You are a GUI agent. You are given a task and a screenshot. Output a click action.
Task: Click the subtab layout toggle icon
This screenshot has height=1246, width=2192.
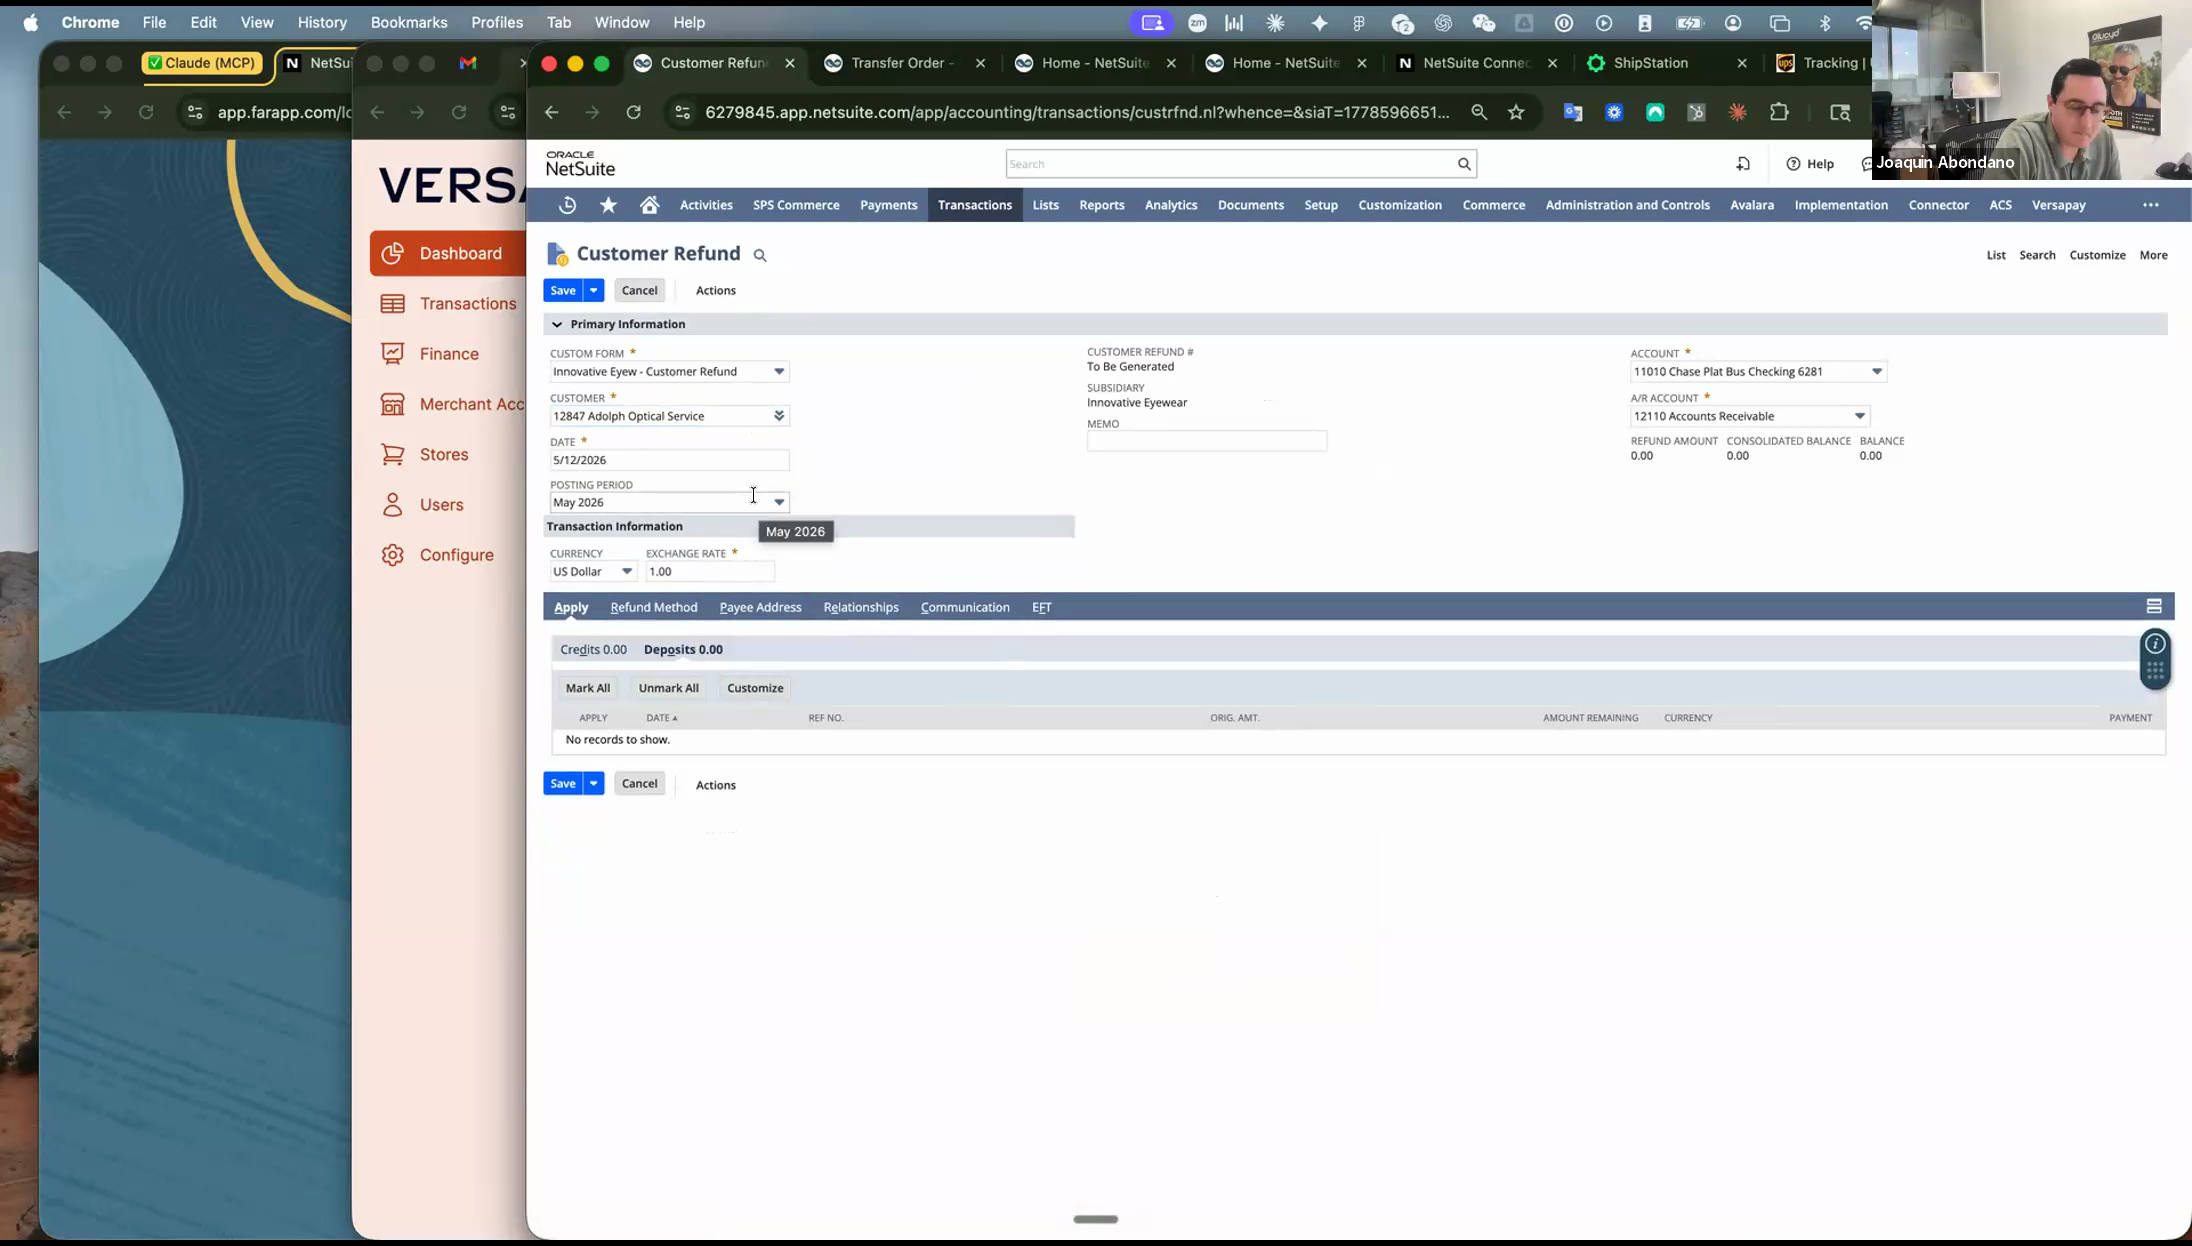click(x=2154, y=606)
